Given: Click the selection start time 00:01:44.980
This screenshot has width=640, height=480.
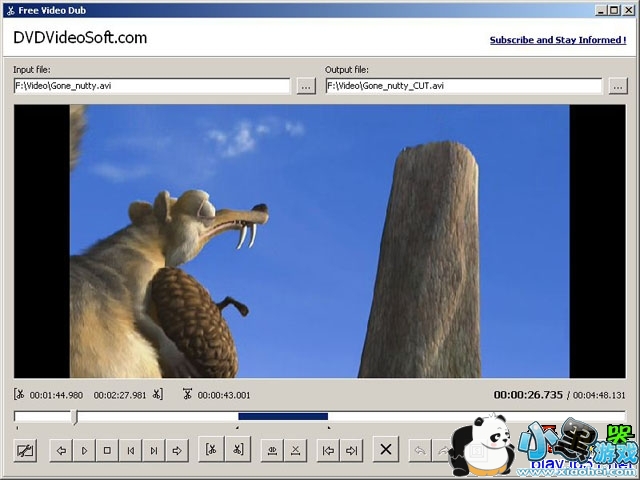Looking at the screenshot, I should click(x=56, y=395).
